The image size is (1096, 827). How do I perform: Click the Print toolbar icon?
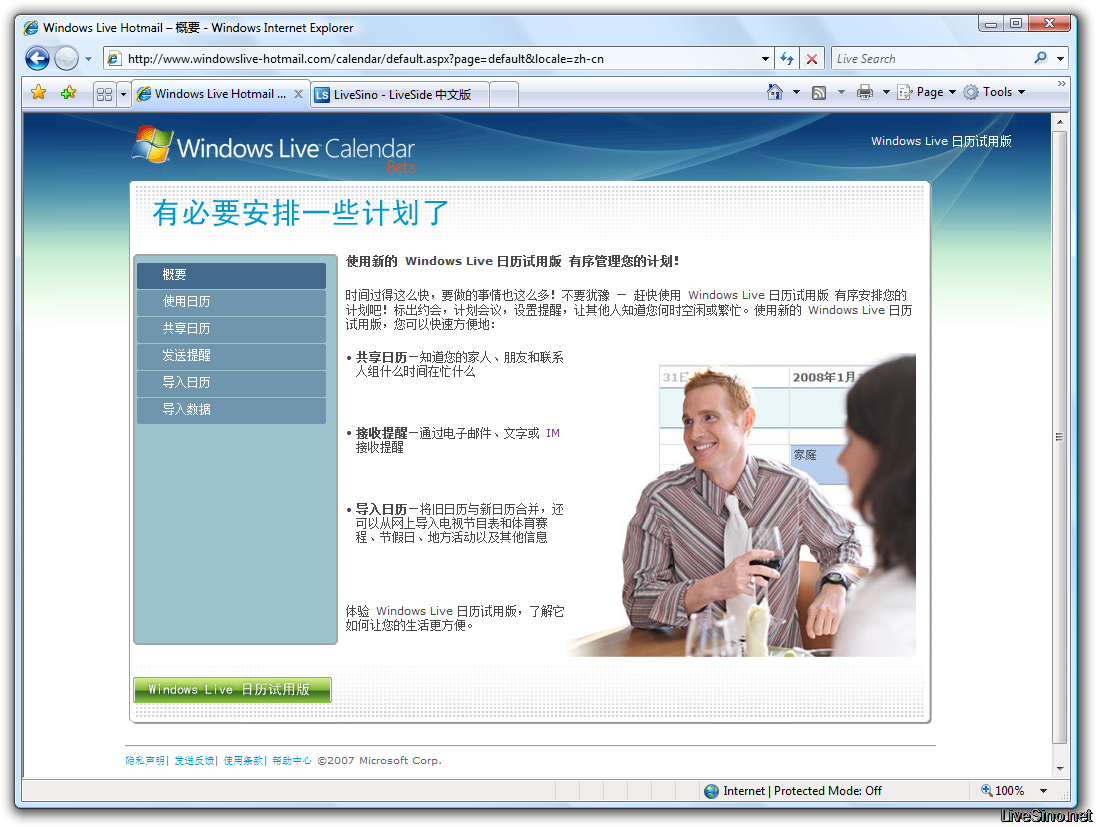tap(865, 92)
